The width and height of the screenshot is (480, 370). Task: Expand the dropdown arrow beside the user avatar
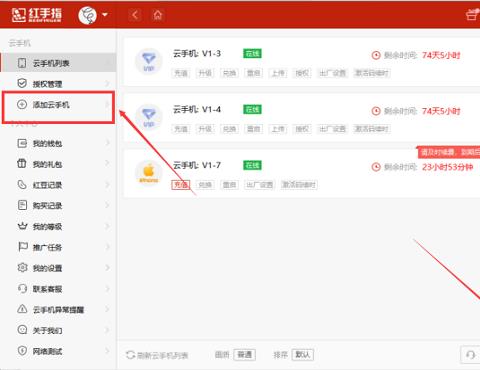click(105, 15)
